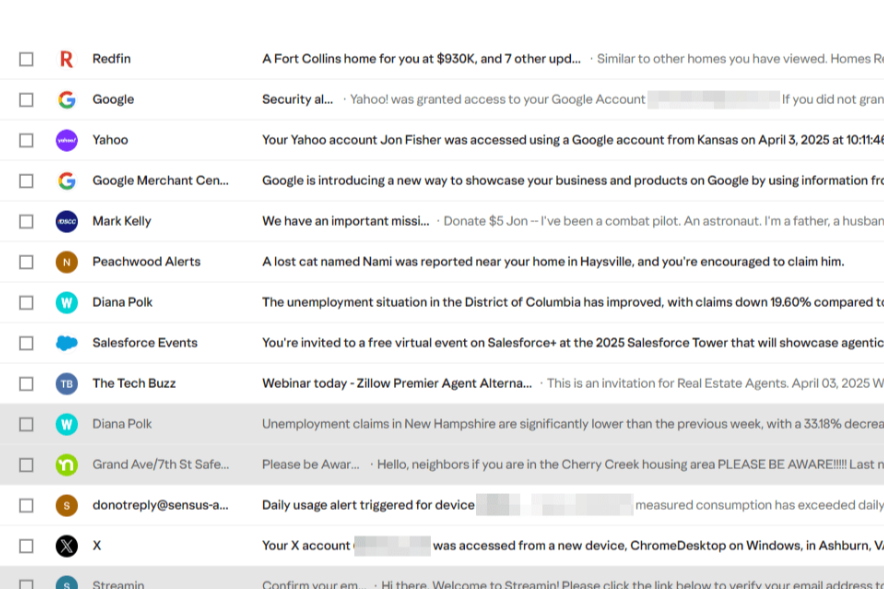This screenshot has width=884, height=589.
Task: Click Mark Kelly's dark blue avatar
Action: coord(67,221)
